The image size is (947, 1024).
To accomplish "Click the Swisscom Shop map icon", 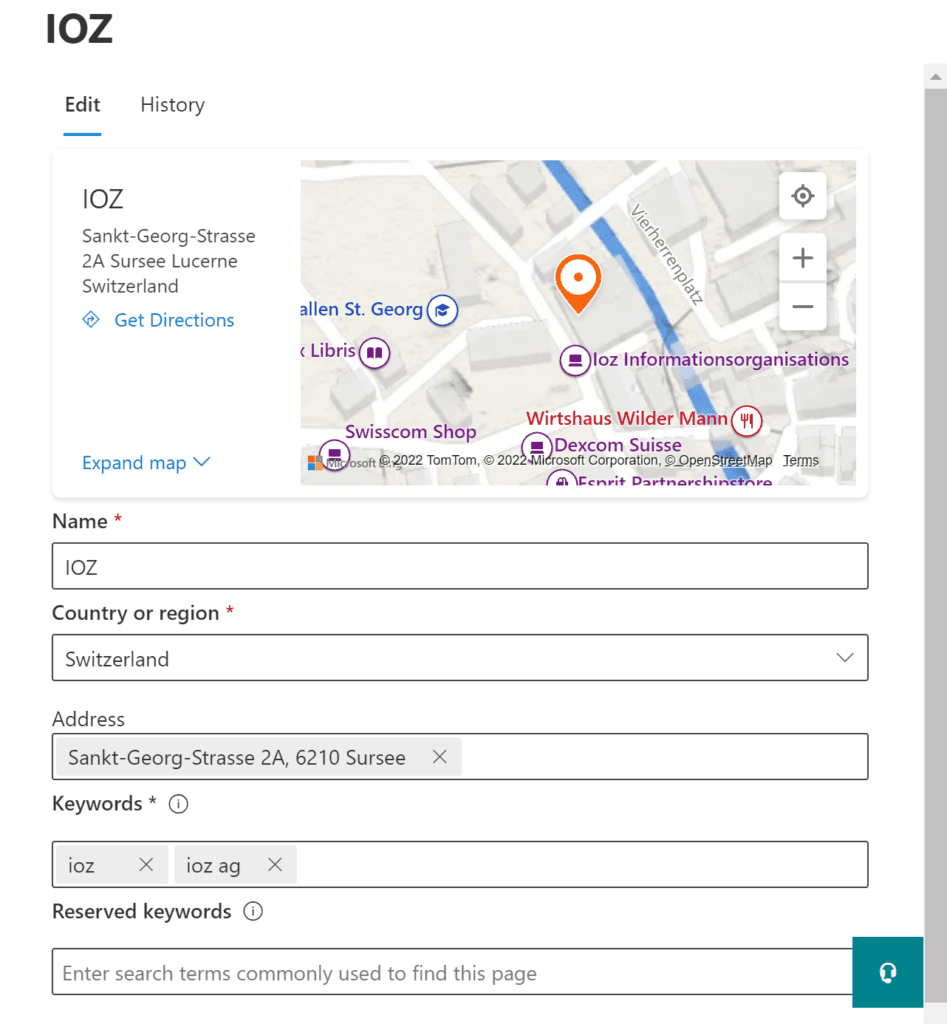I will point(334,455).
